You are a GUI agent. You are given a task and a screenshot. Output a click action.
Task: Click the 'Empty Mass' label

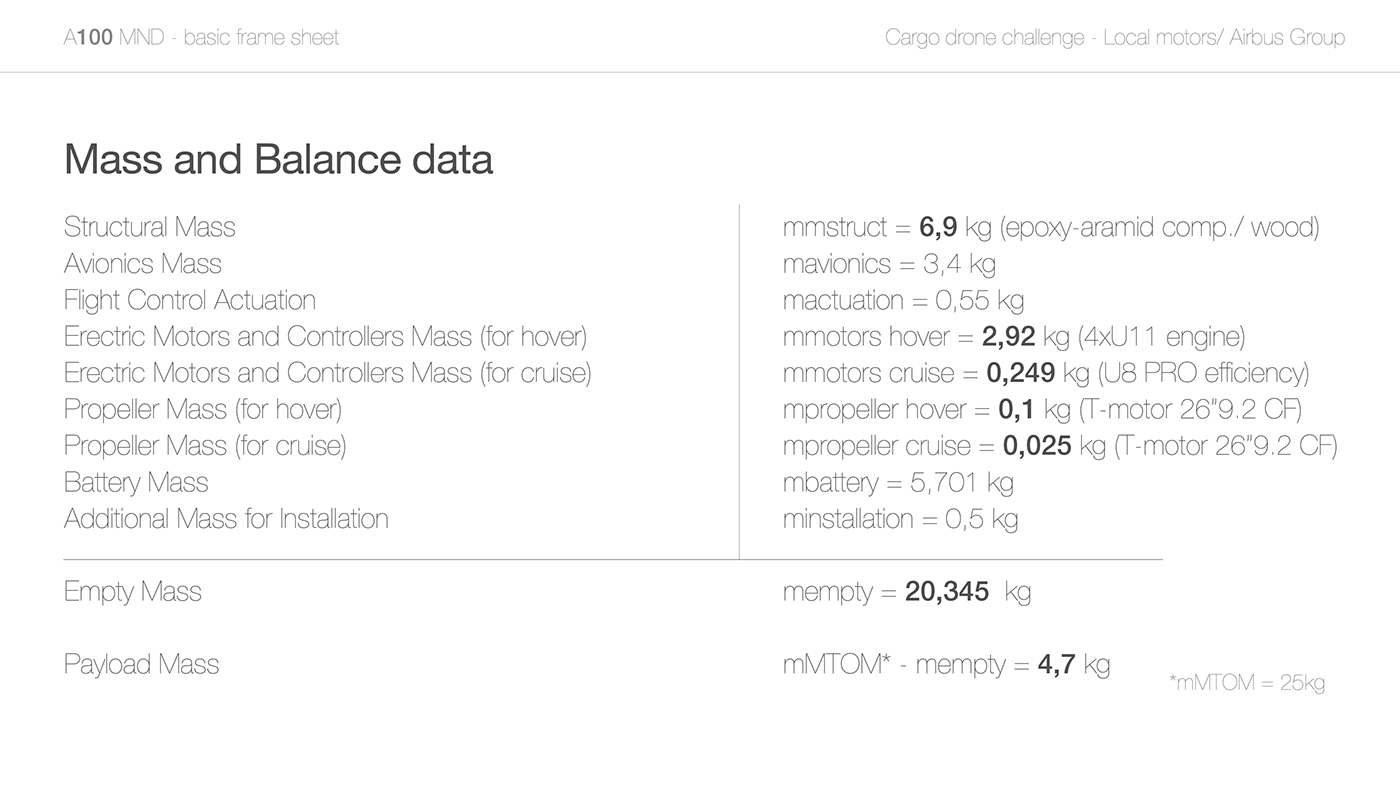pos(133,591)
